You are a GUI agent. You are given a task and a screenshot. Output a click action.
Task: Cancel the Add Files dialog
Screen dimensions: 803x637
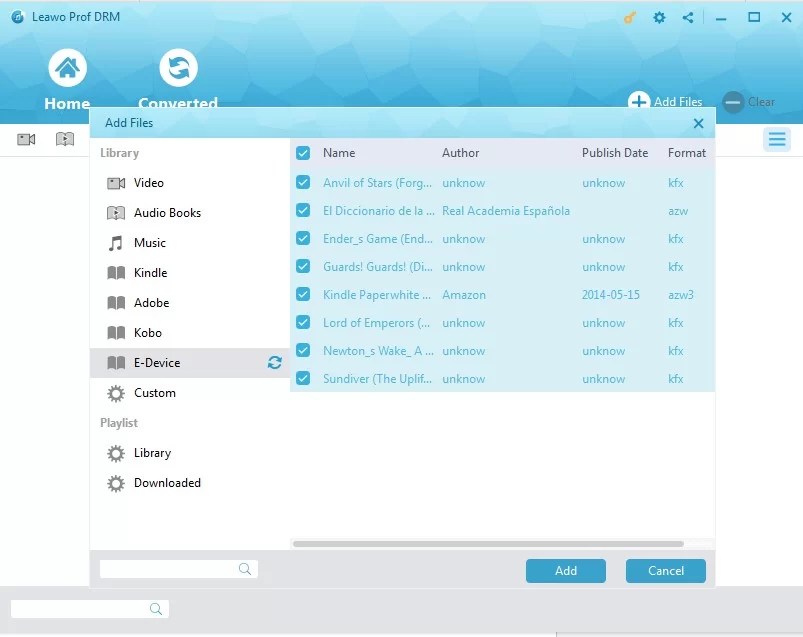[665, 571]
